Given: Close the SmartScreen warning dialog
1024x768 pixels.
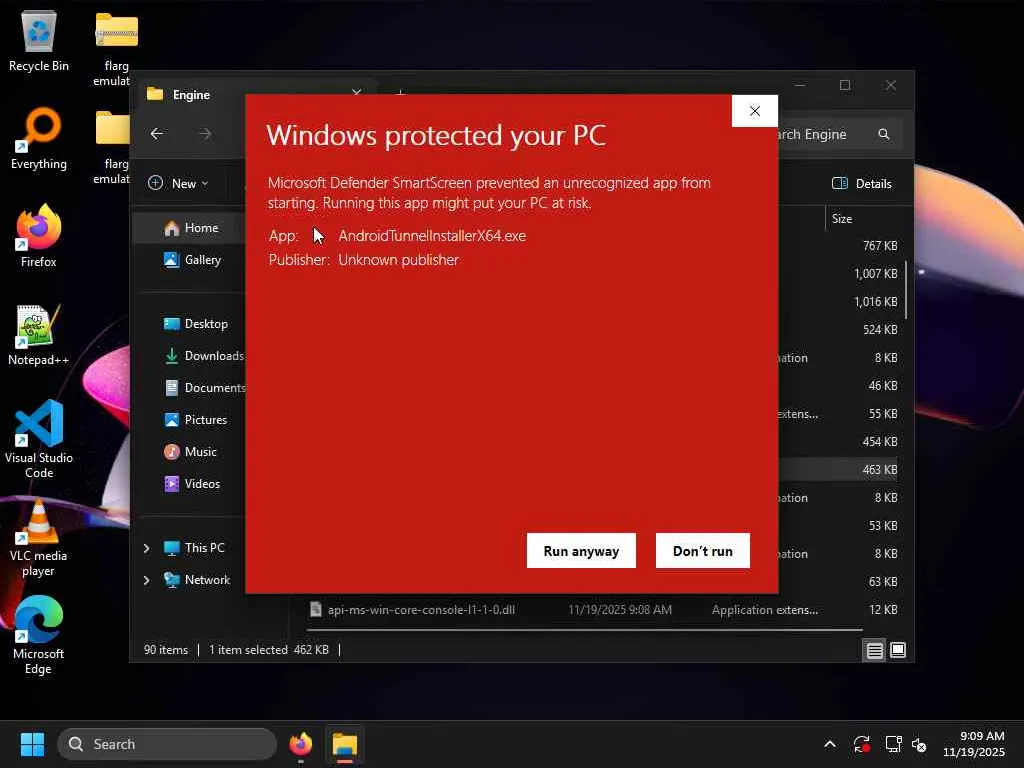Looking at the screenshot, I should point(755,111).
